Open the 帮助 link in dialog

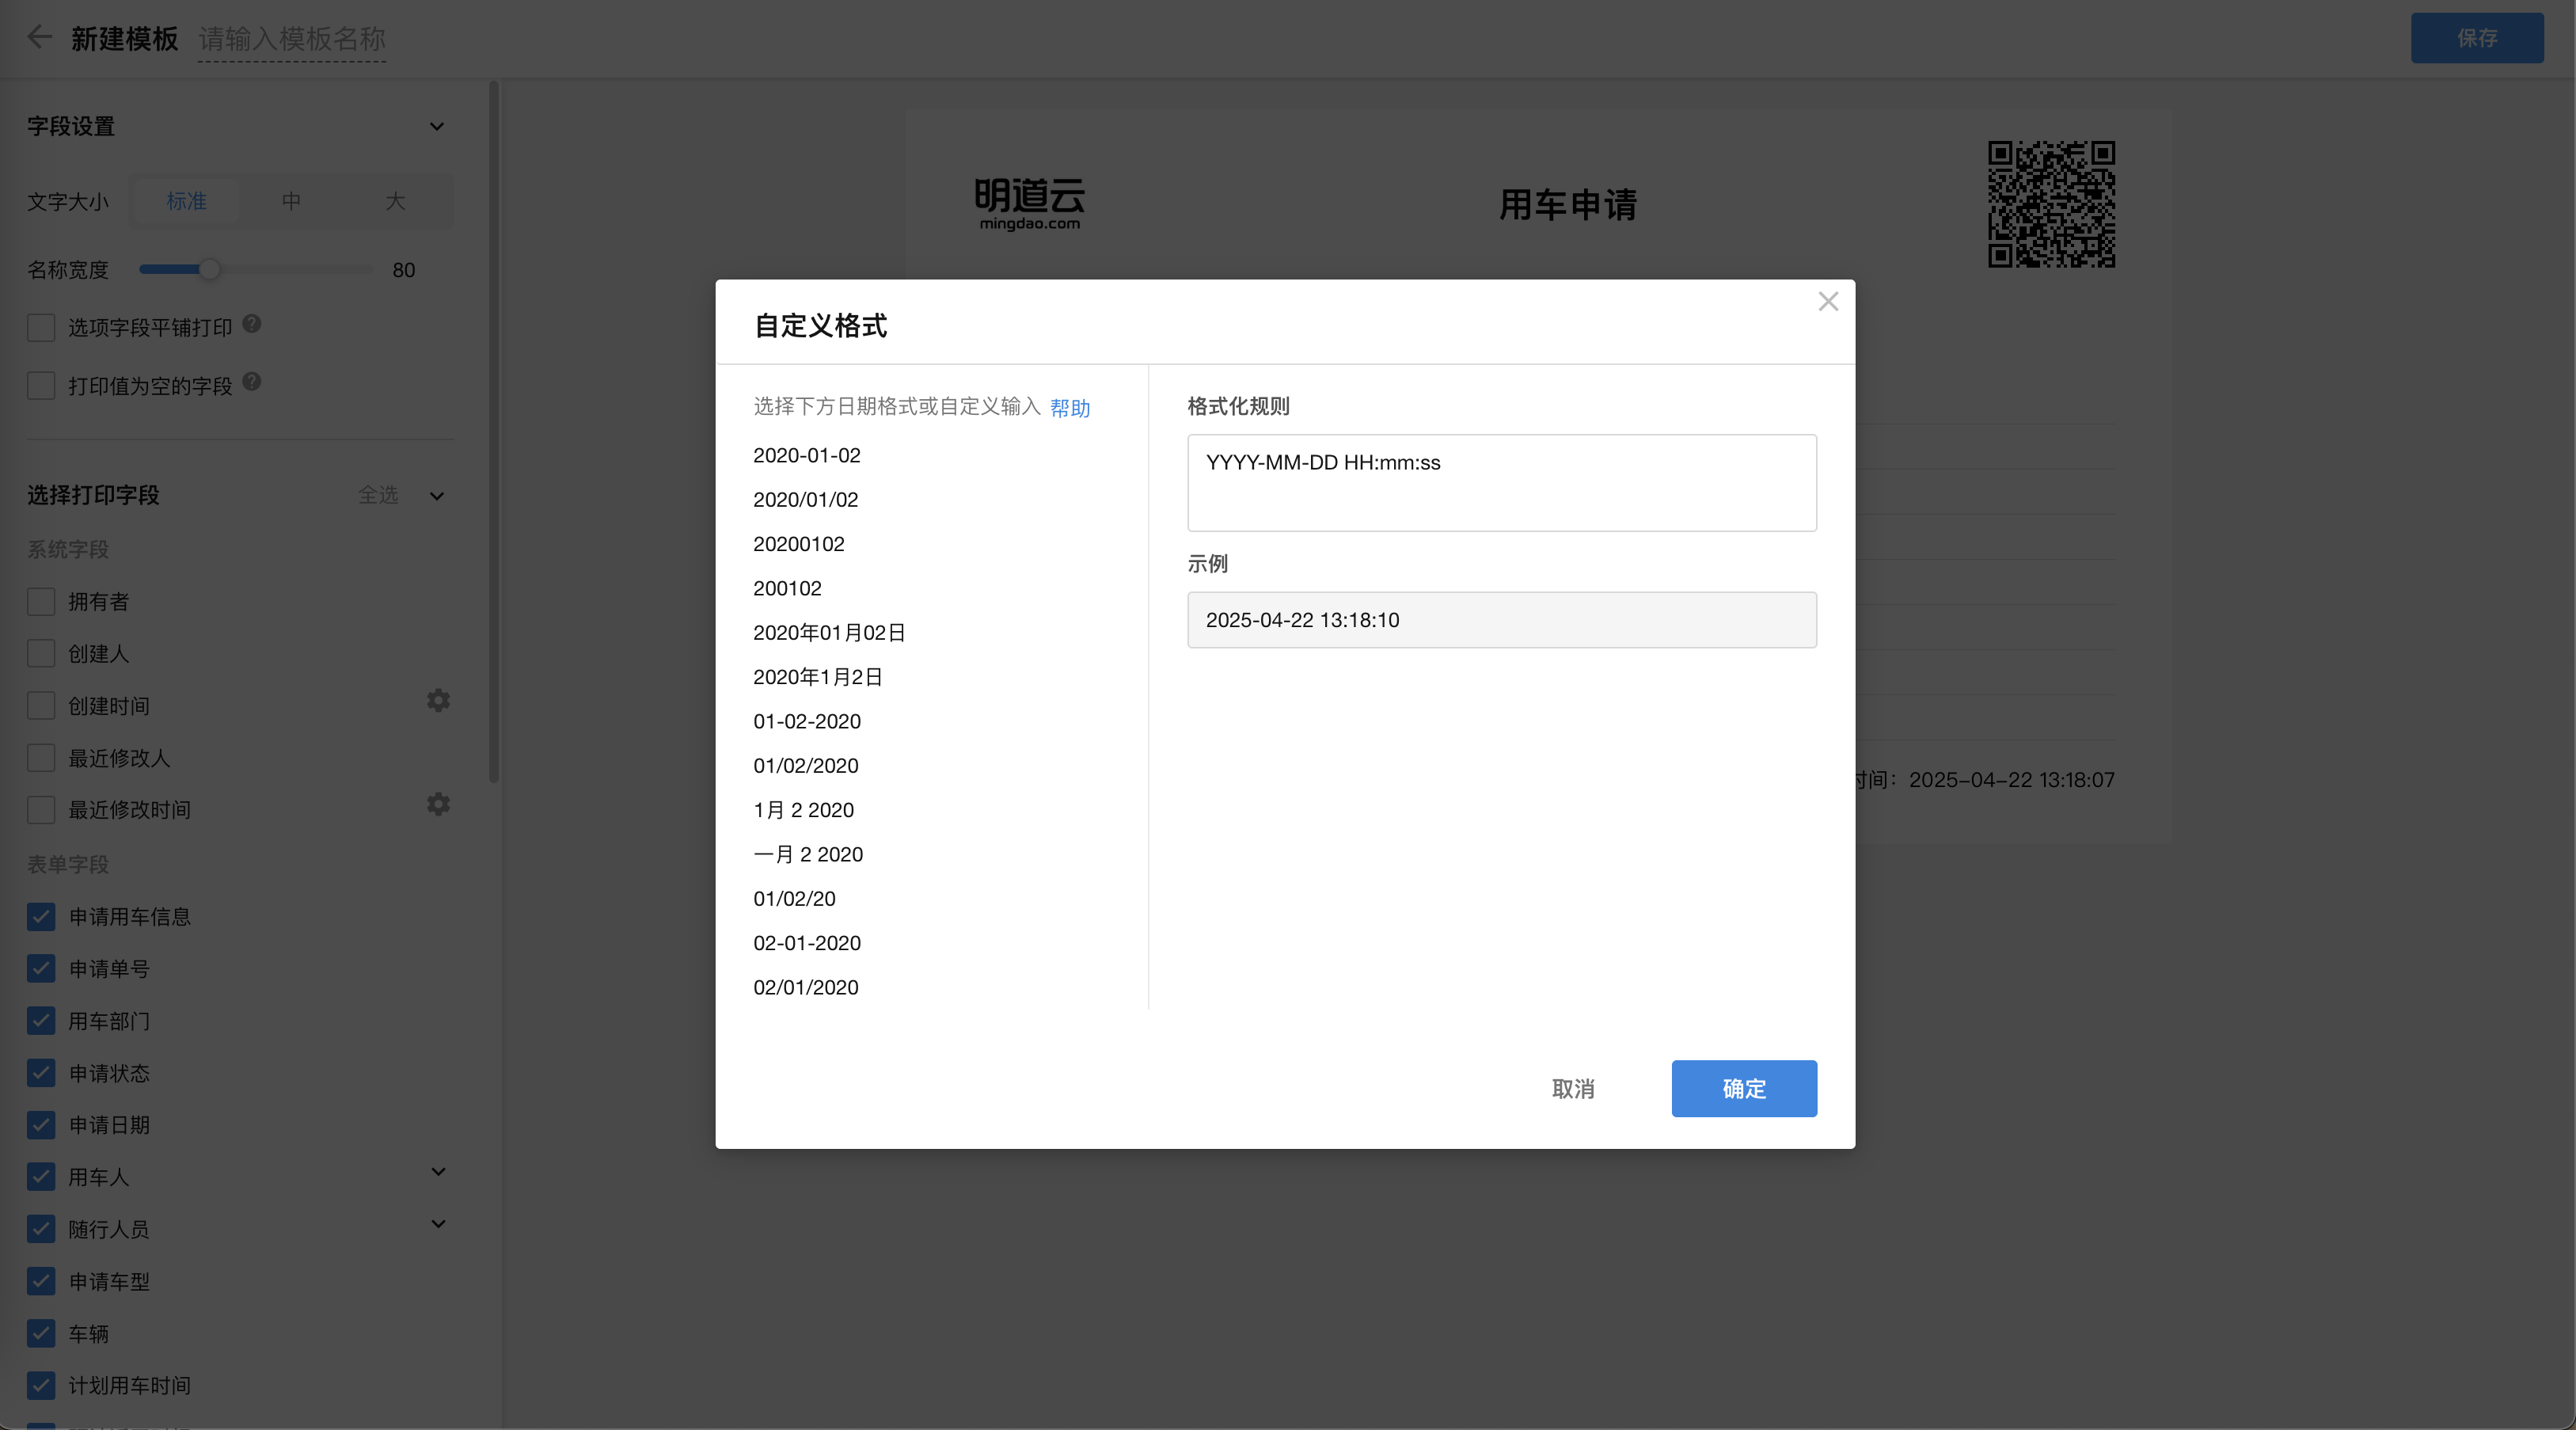[1070, 408]
